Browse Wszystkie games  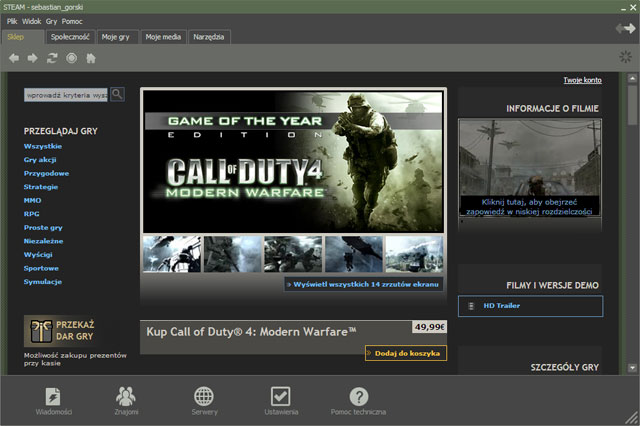[43, 146]
